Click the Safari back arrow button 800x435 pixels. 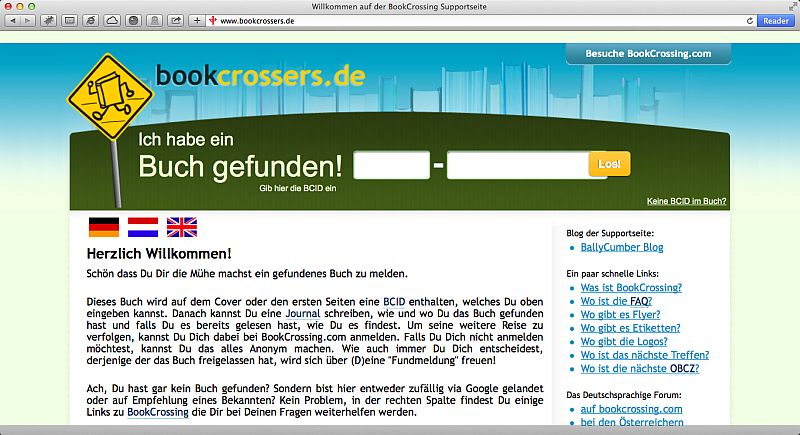pos(12,20)
